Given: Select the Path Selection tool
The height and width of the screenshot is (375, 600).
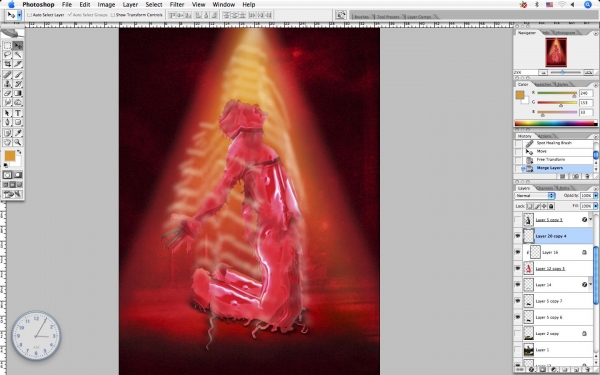Looking at the screenshot, I should (7, 113).
